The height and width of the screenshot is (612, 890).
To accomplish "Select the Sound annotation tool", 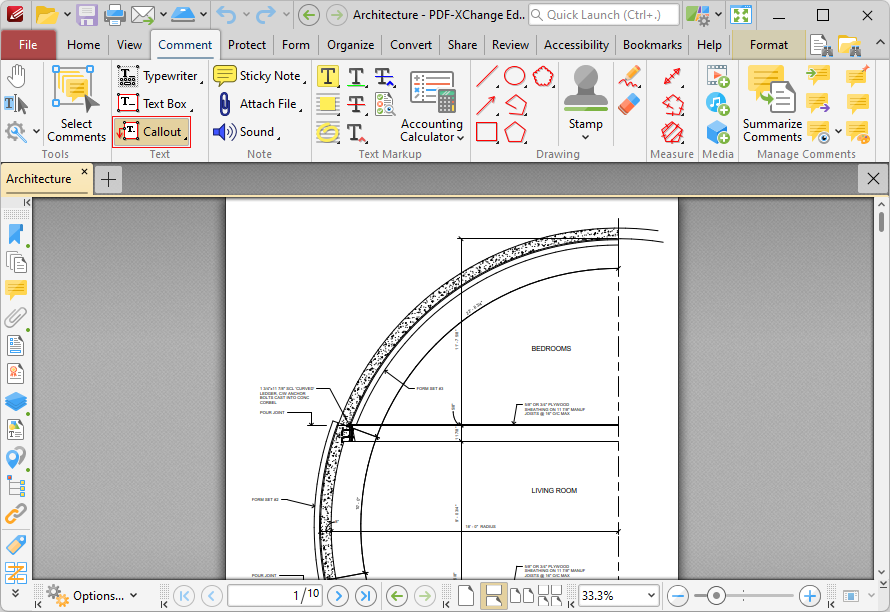I will pyautogui.click(x=246, y=132).
